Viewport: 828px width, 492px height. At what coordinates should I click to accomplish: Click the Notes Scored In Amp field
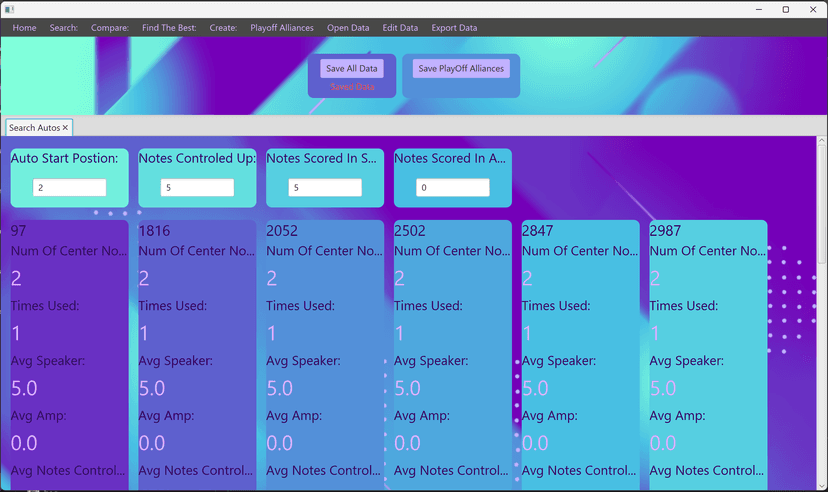(453, 188)
